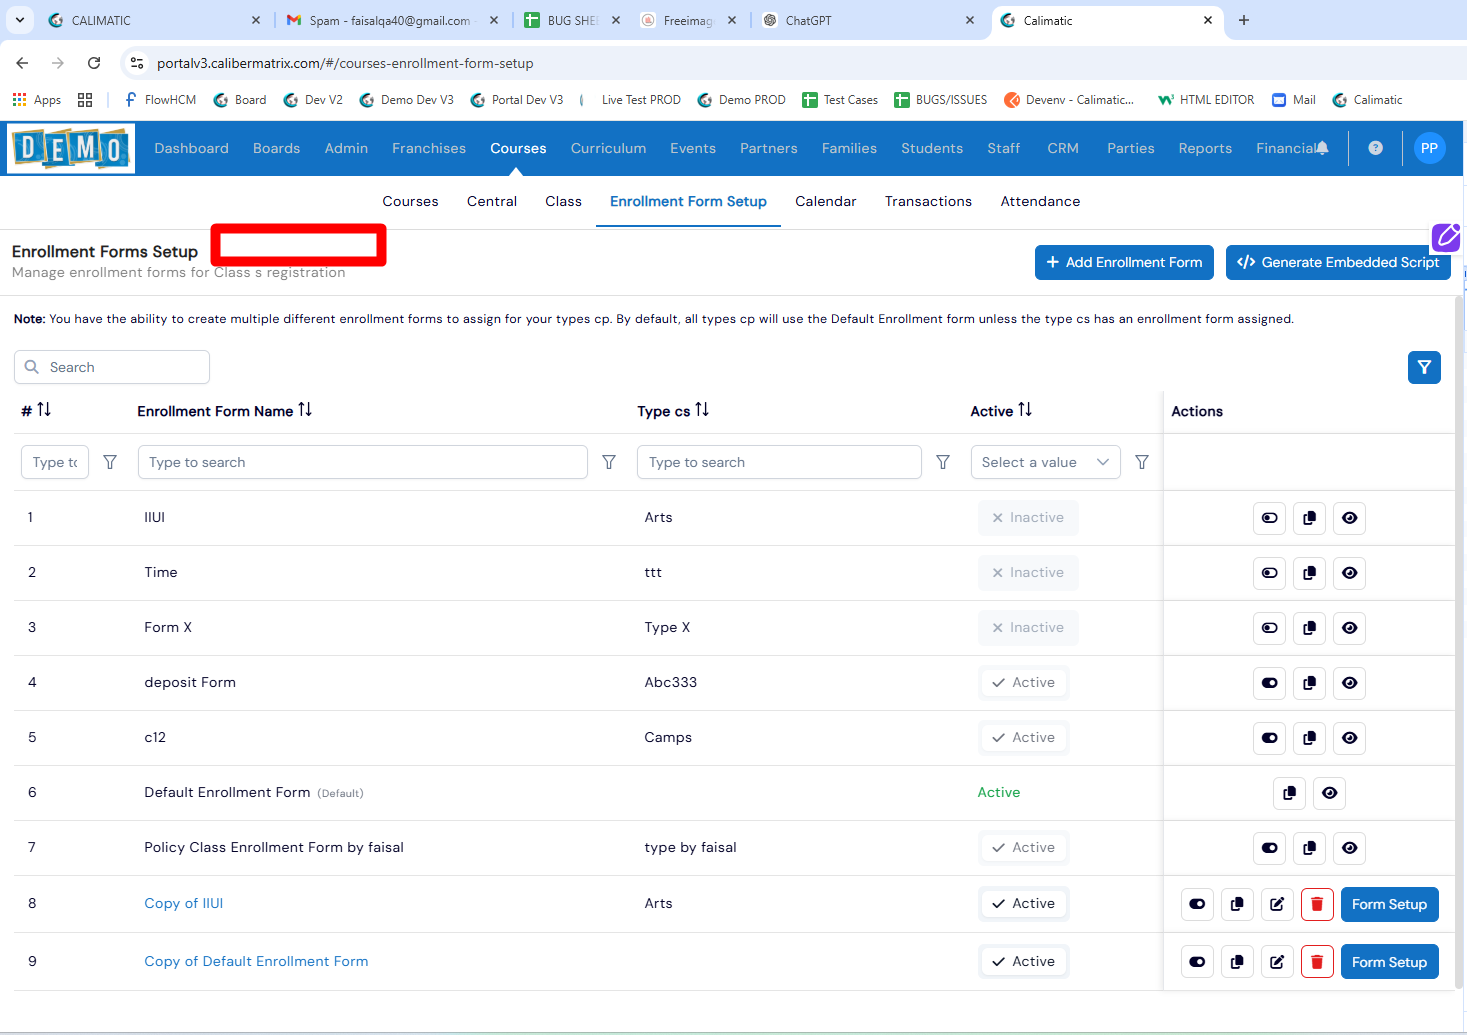This screenshot has width=1467, height=1035.
Task: Focus Enrollment Form Name 'Type to search' field
Action: click(363, 462)
